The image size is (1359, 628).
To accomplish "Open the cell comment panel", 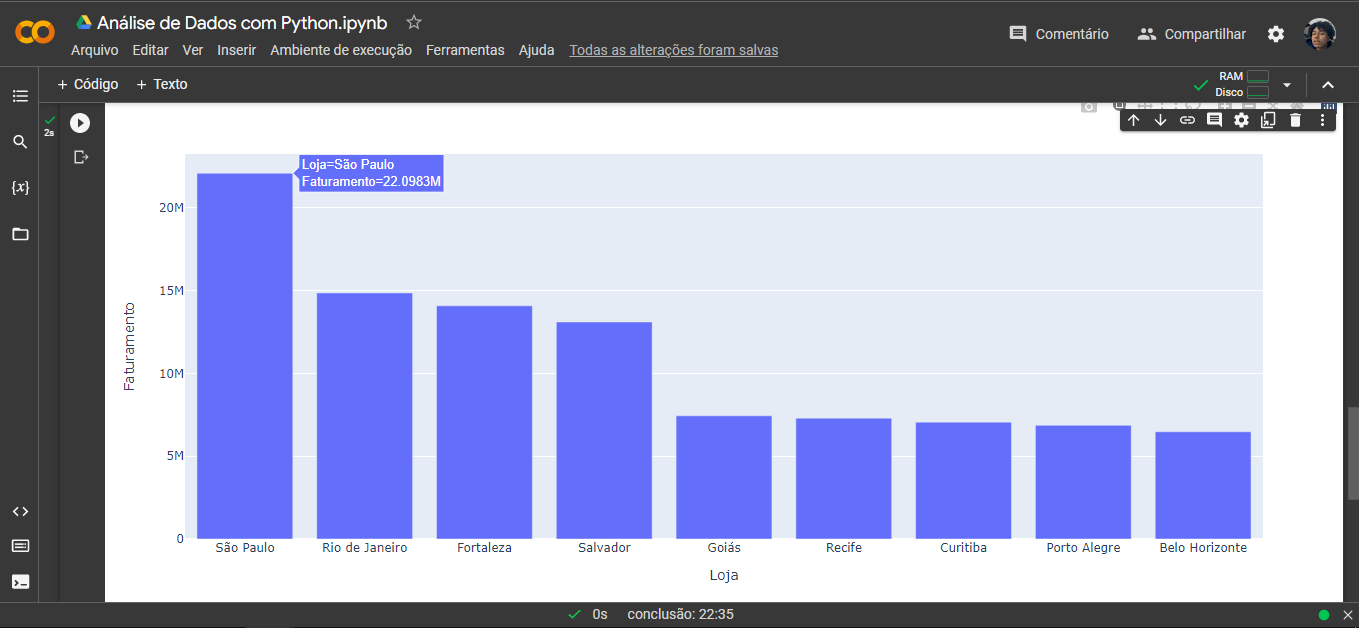I will (x=1214, y=119).
